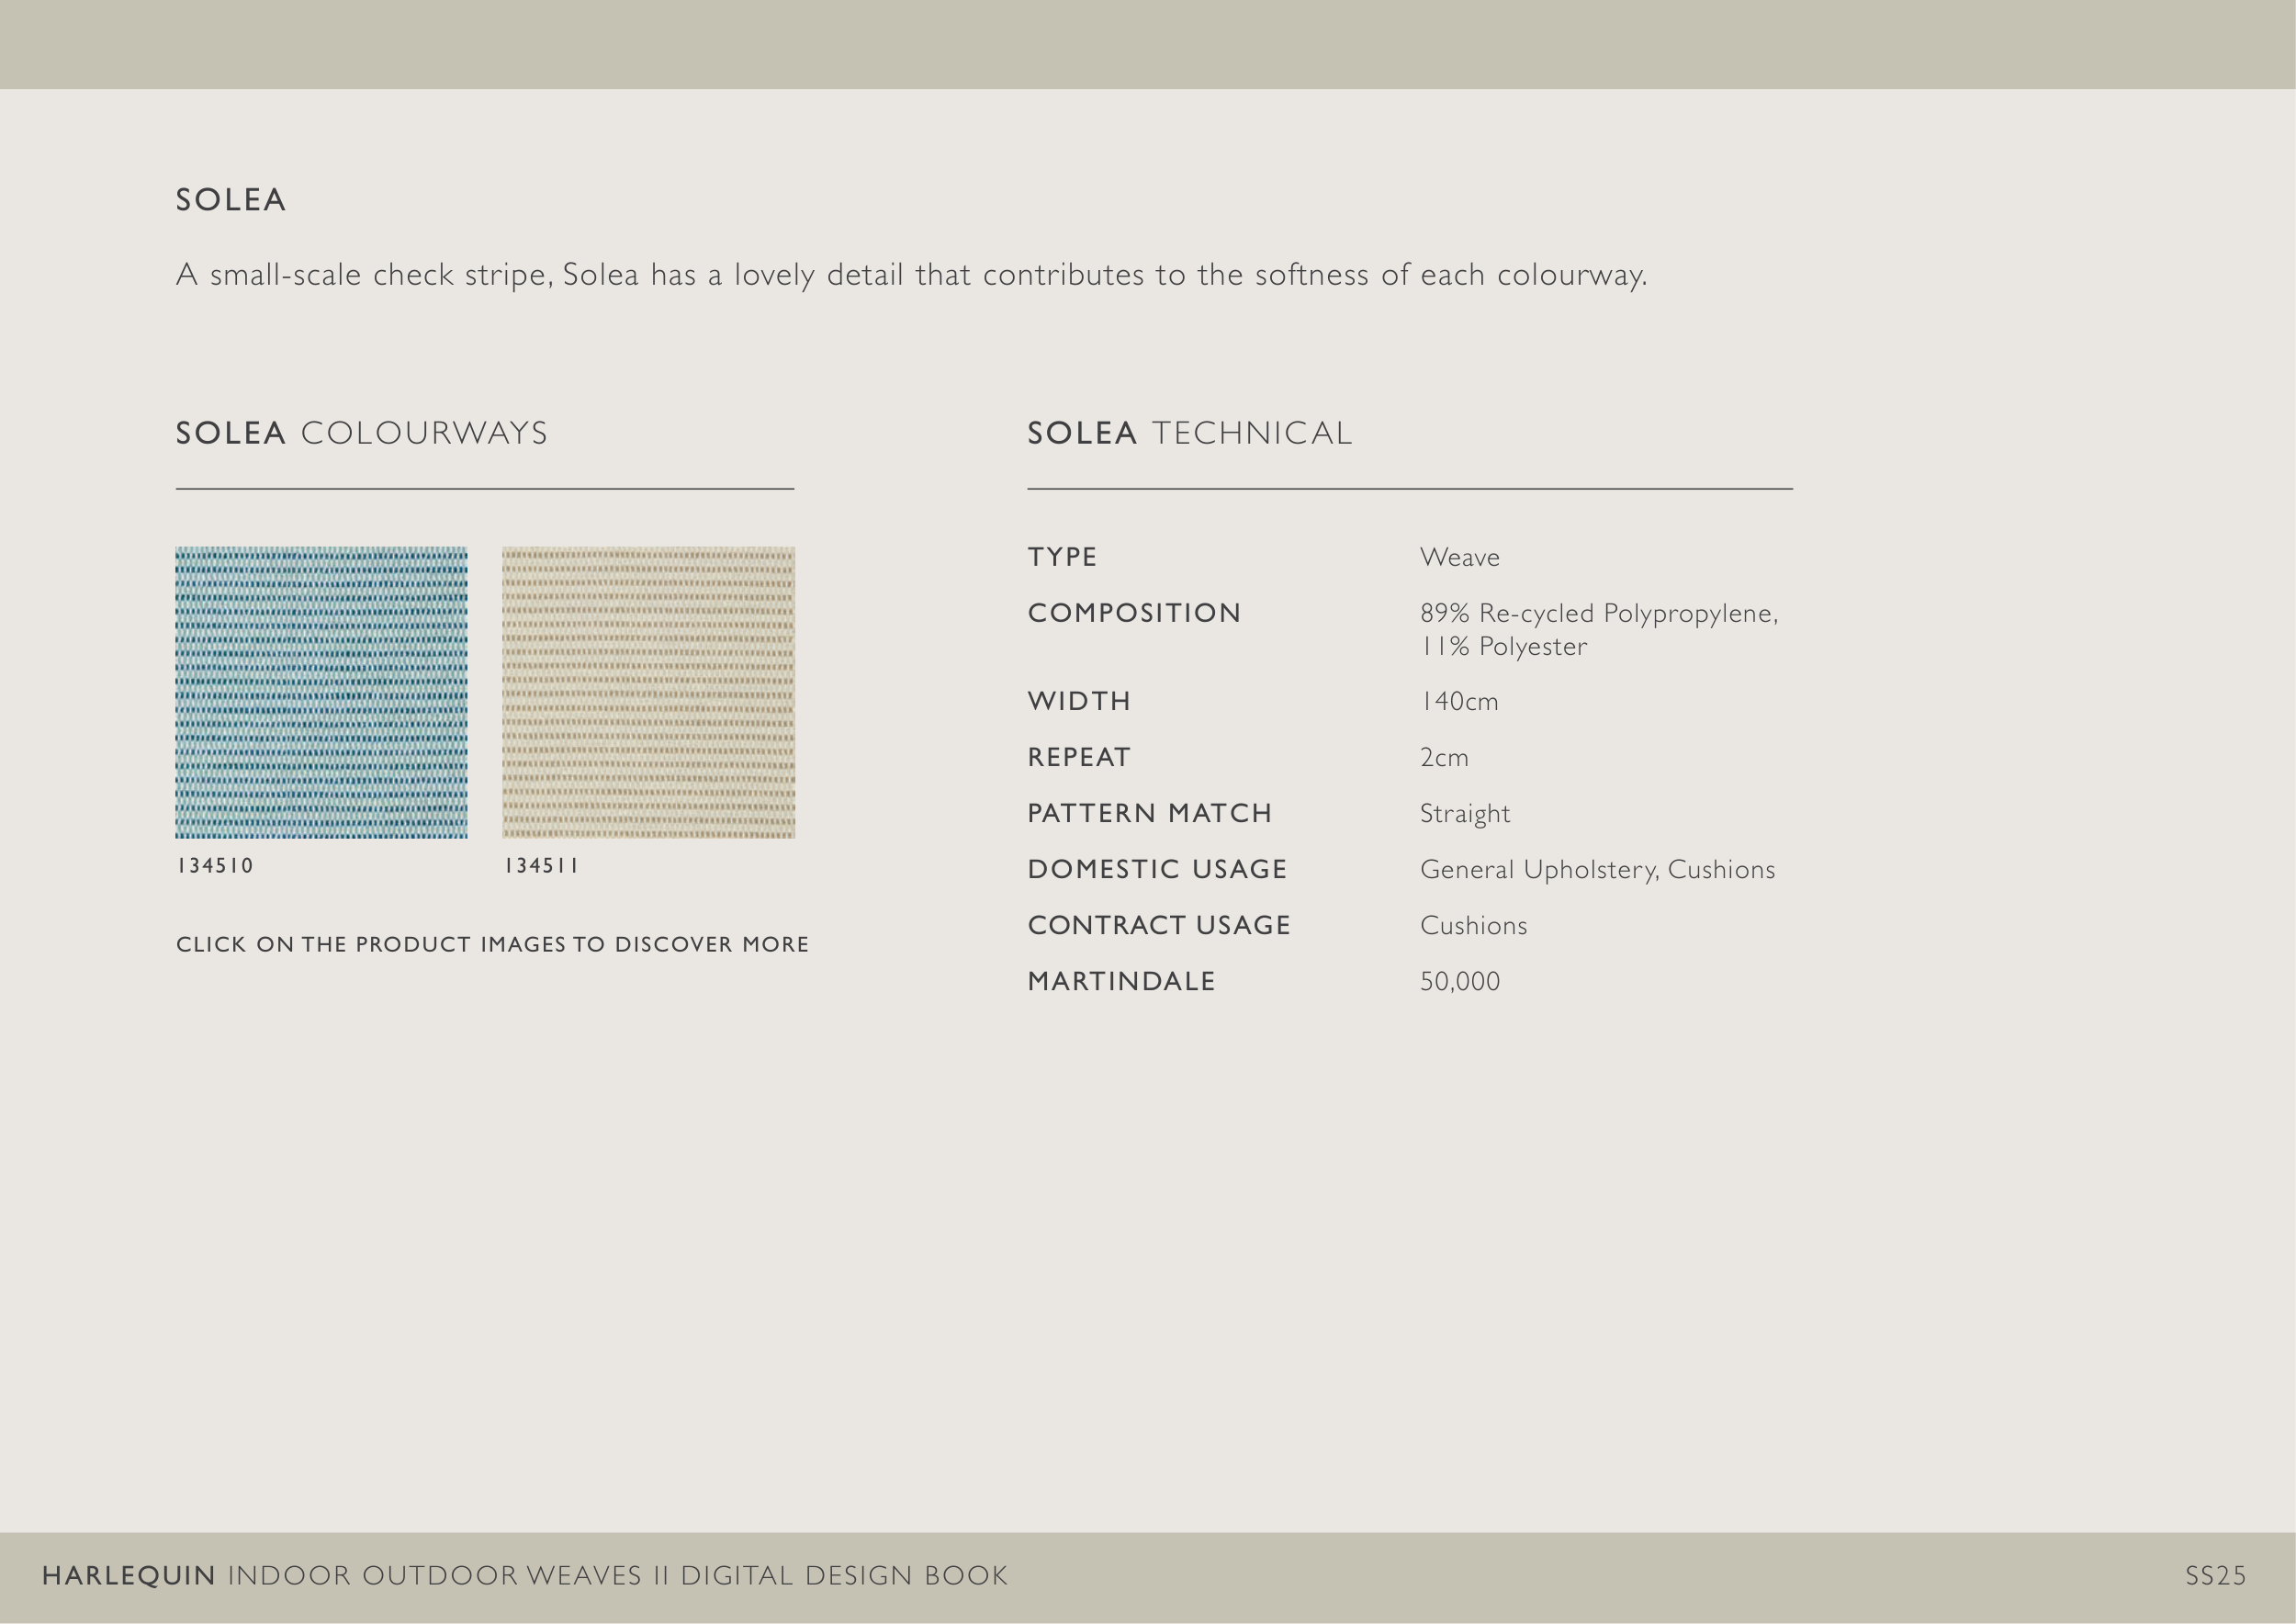Click the Re-cycled Polypropylene composition text
The height and width of the screenshot is (1624, 2296).
click(x=1598, y=613)
